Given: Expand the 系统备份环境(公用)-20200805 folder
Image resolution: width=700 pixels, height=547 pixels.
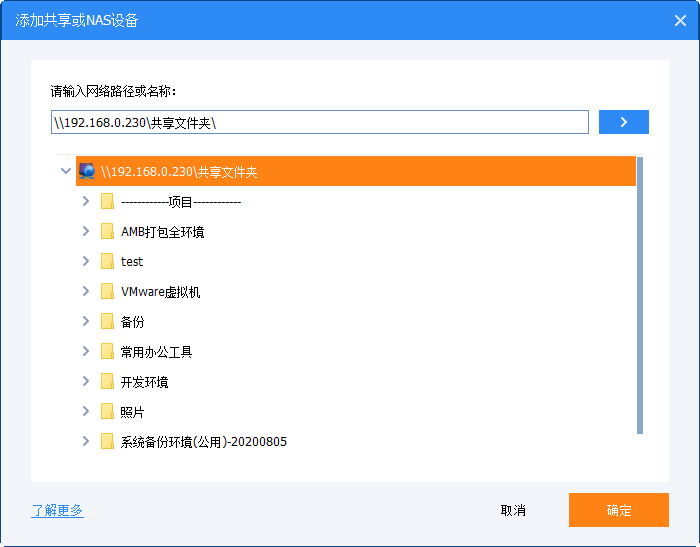Looking at the screenshot, I should (x=86, y=442).
